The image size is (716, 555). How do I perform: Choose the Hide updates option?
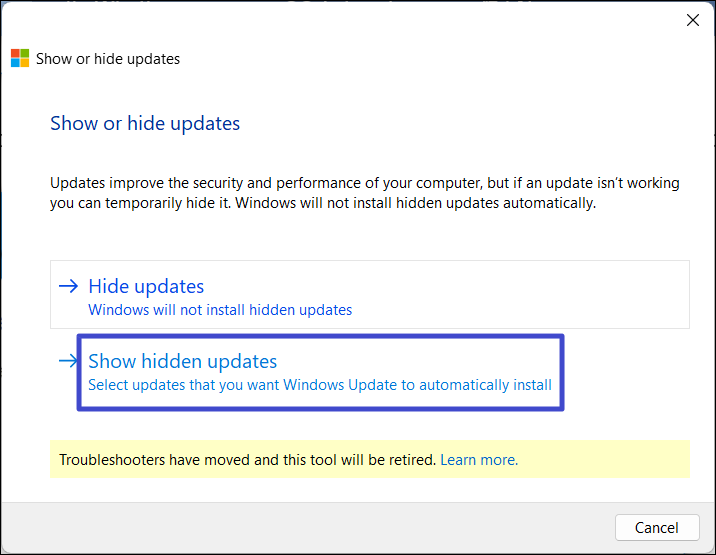click(x=146, y=287)
